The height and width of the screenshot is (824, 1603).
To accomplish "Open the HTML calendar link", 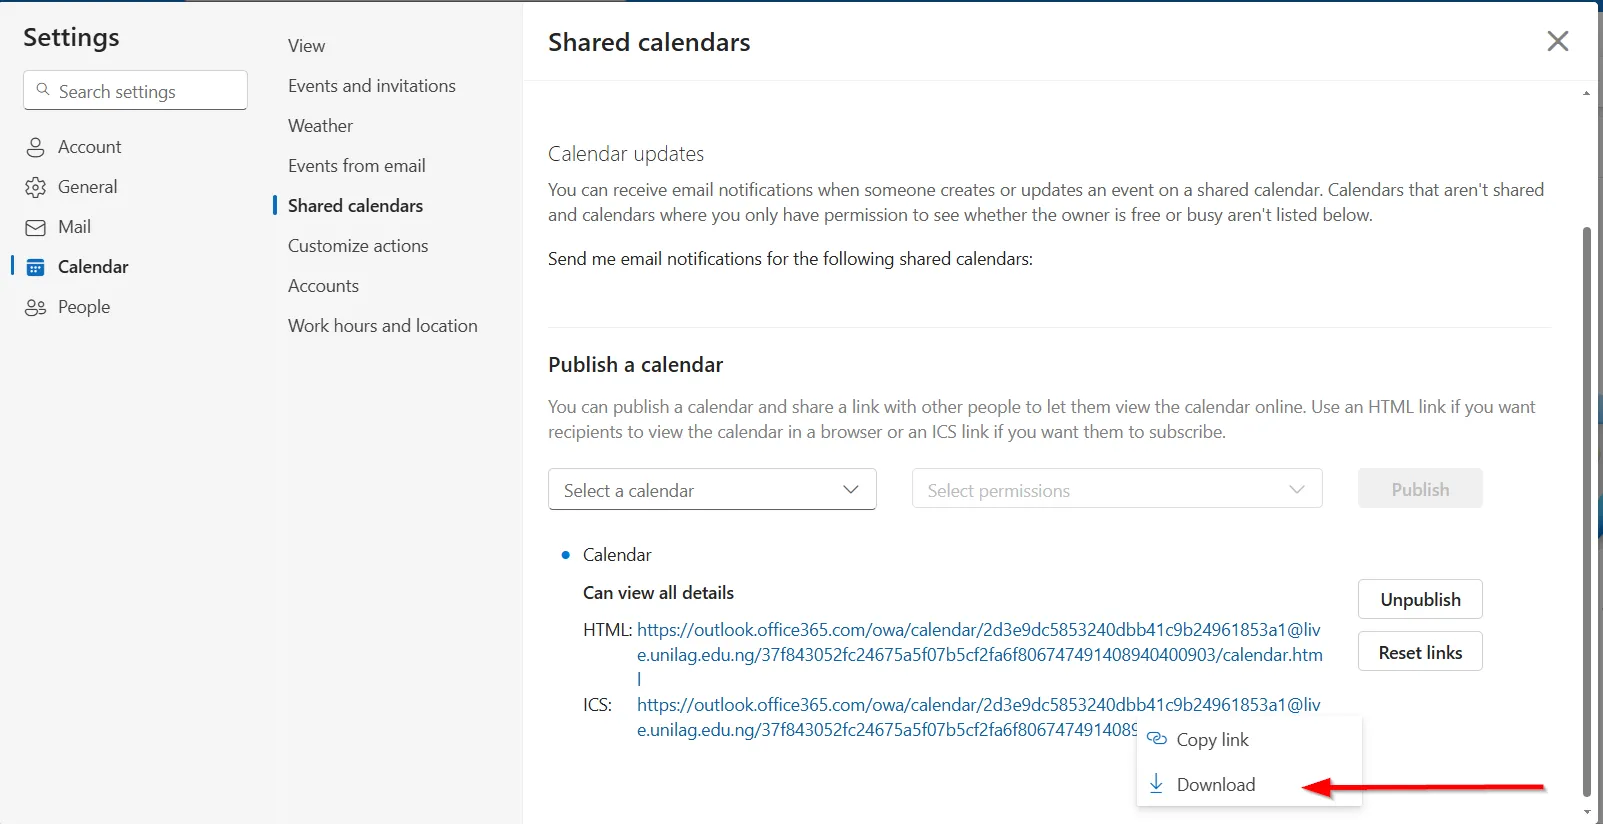I will (978, 642).
